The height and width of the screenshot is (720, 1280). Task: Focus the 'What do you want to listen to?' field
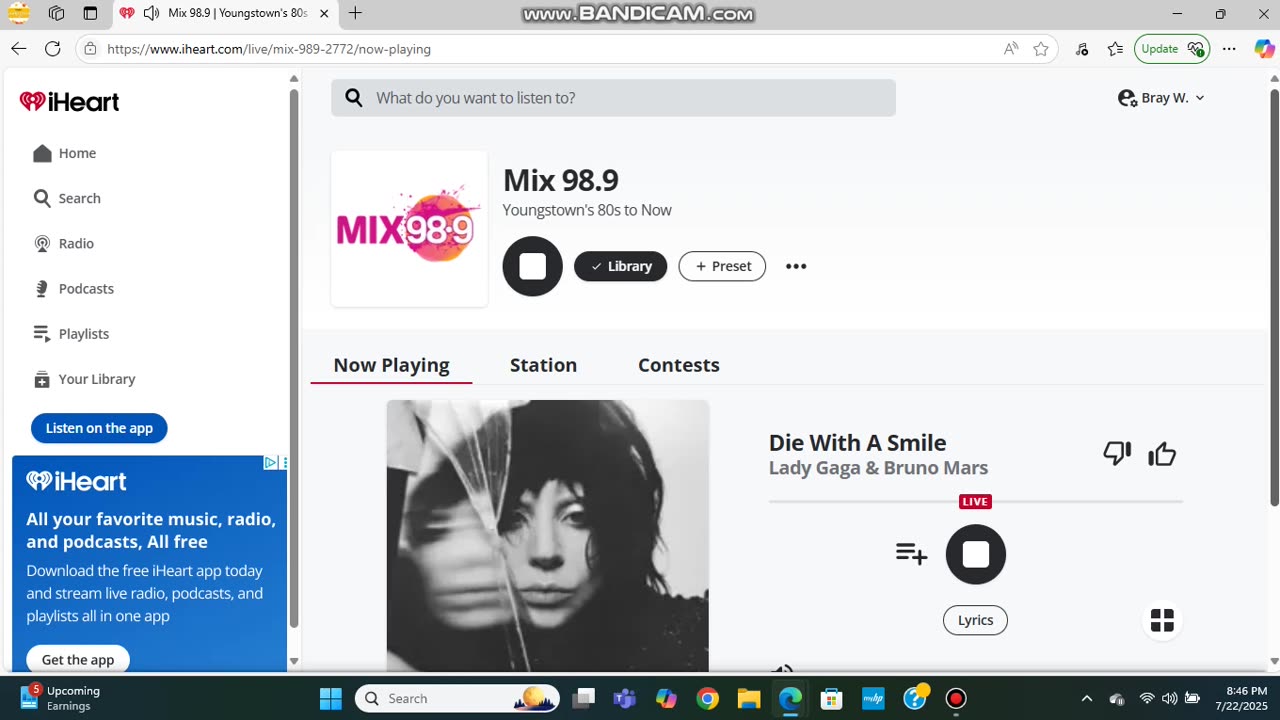[x=613, y=98]
